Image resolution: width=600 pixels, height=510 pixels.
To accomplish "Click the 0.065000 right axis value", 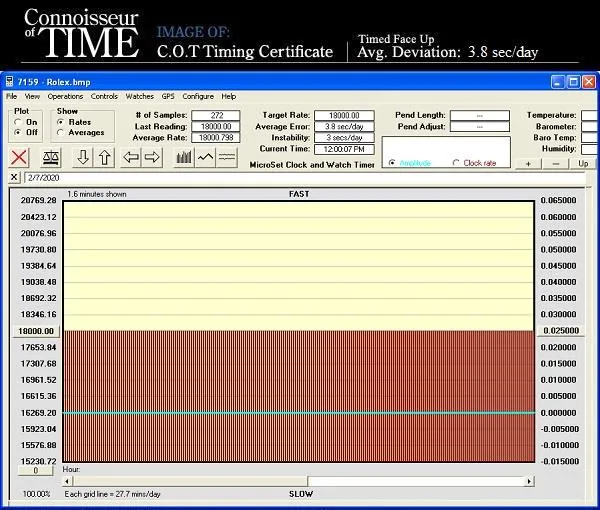I will point(558,200).
